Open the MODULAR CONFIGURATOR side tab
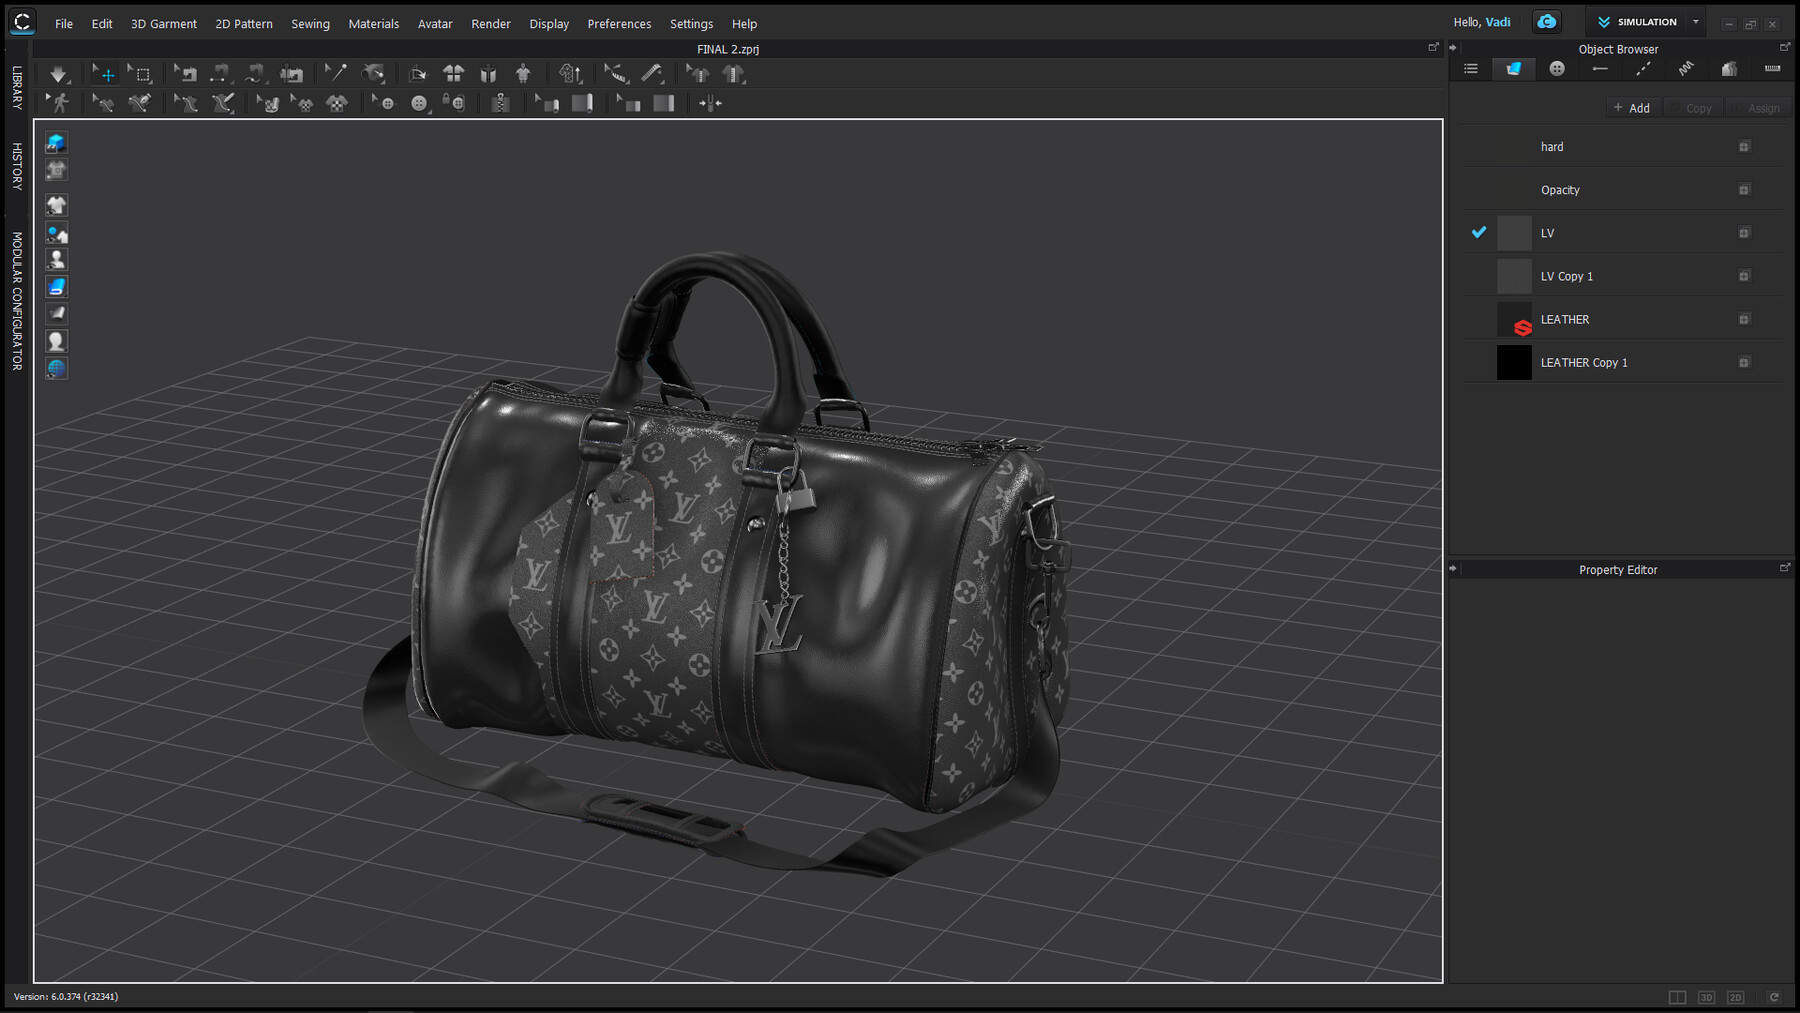This screenshot has height=1013, width=1800. click(x=17, y=301)
